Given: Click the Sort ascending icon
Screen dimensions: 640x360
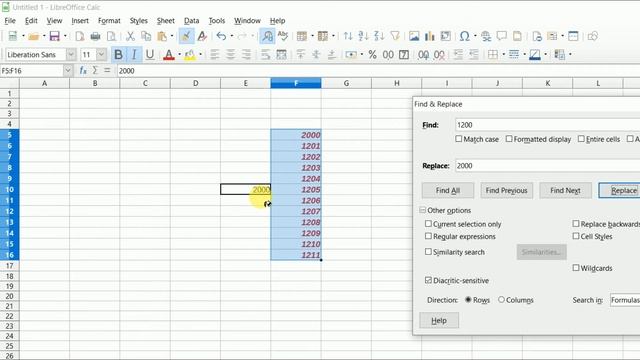Looking at the screenshot, I should coord(363,36).
